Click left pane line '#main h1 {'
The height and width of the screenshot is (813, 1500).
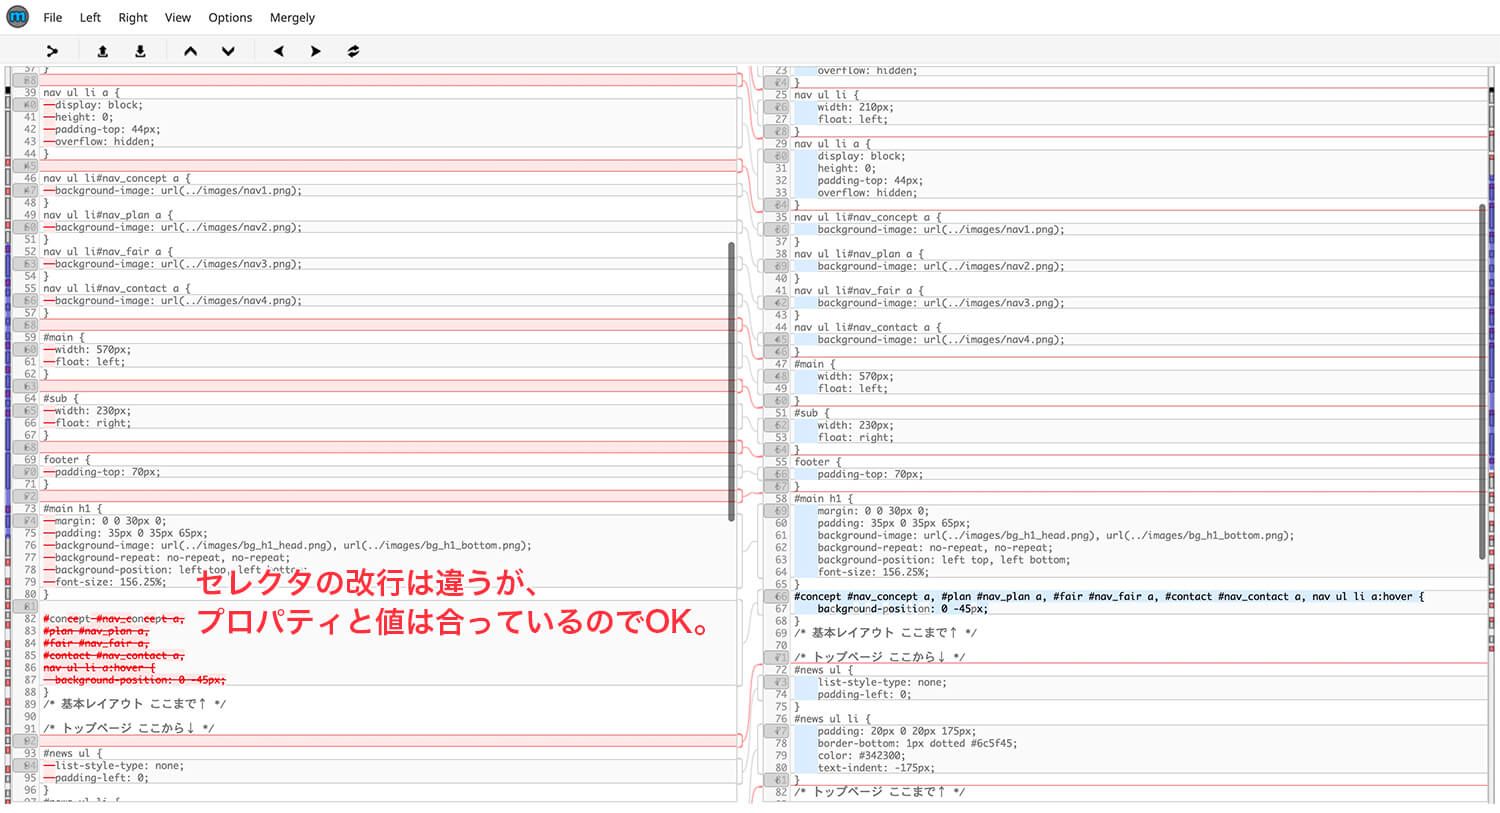pyautogui.click(x=72, y=508)
